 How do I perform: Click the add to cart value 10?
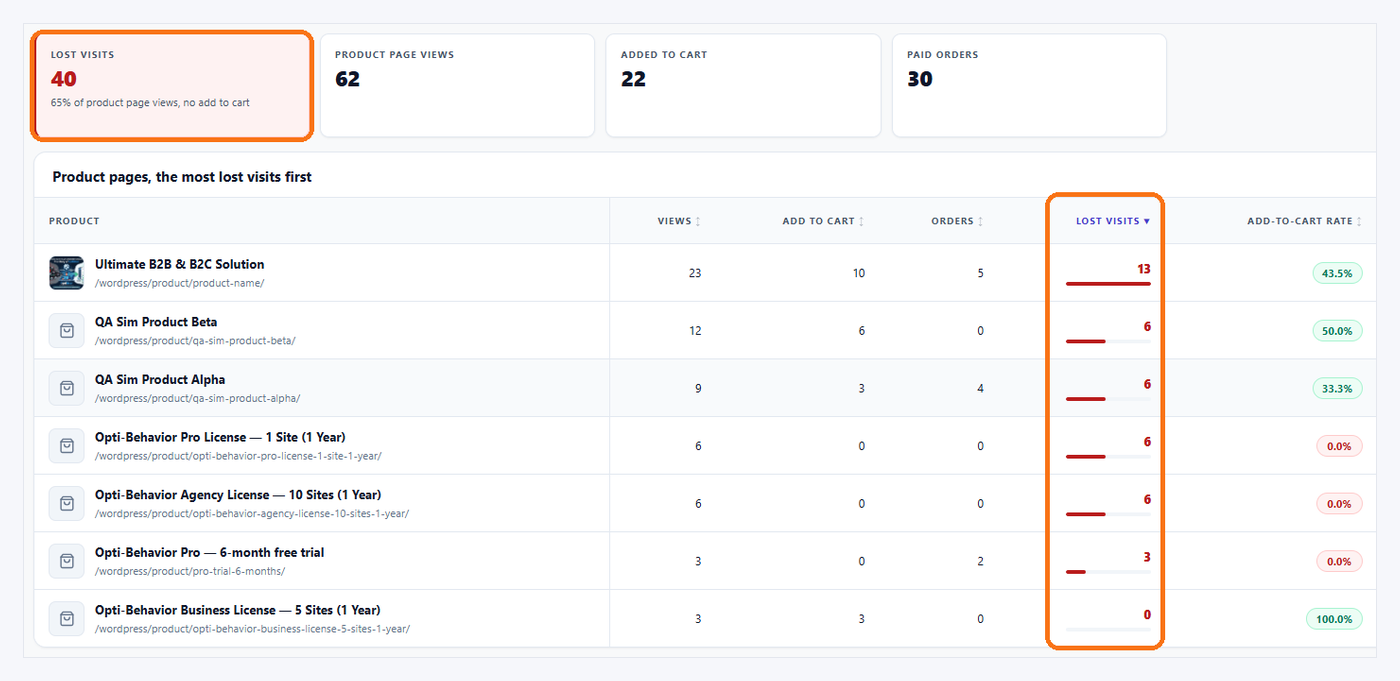point(858,273)
